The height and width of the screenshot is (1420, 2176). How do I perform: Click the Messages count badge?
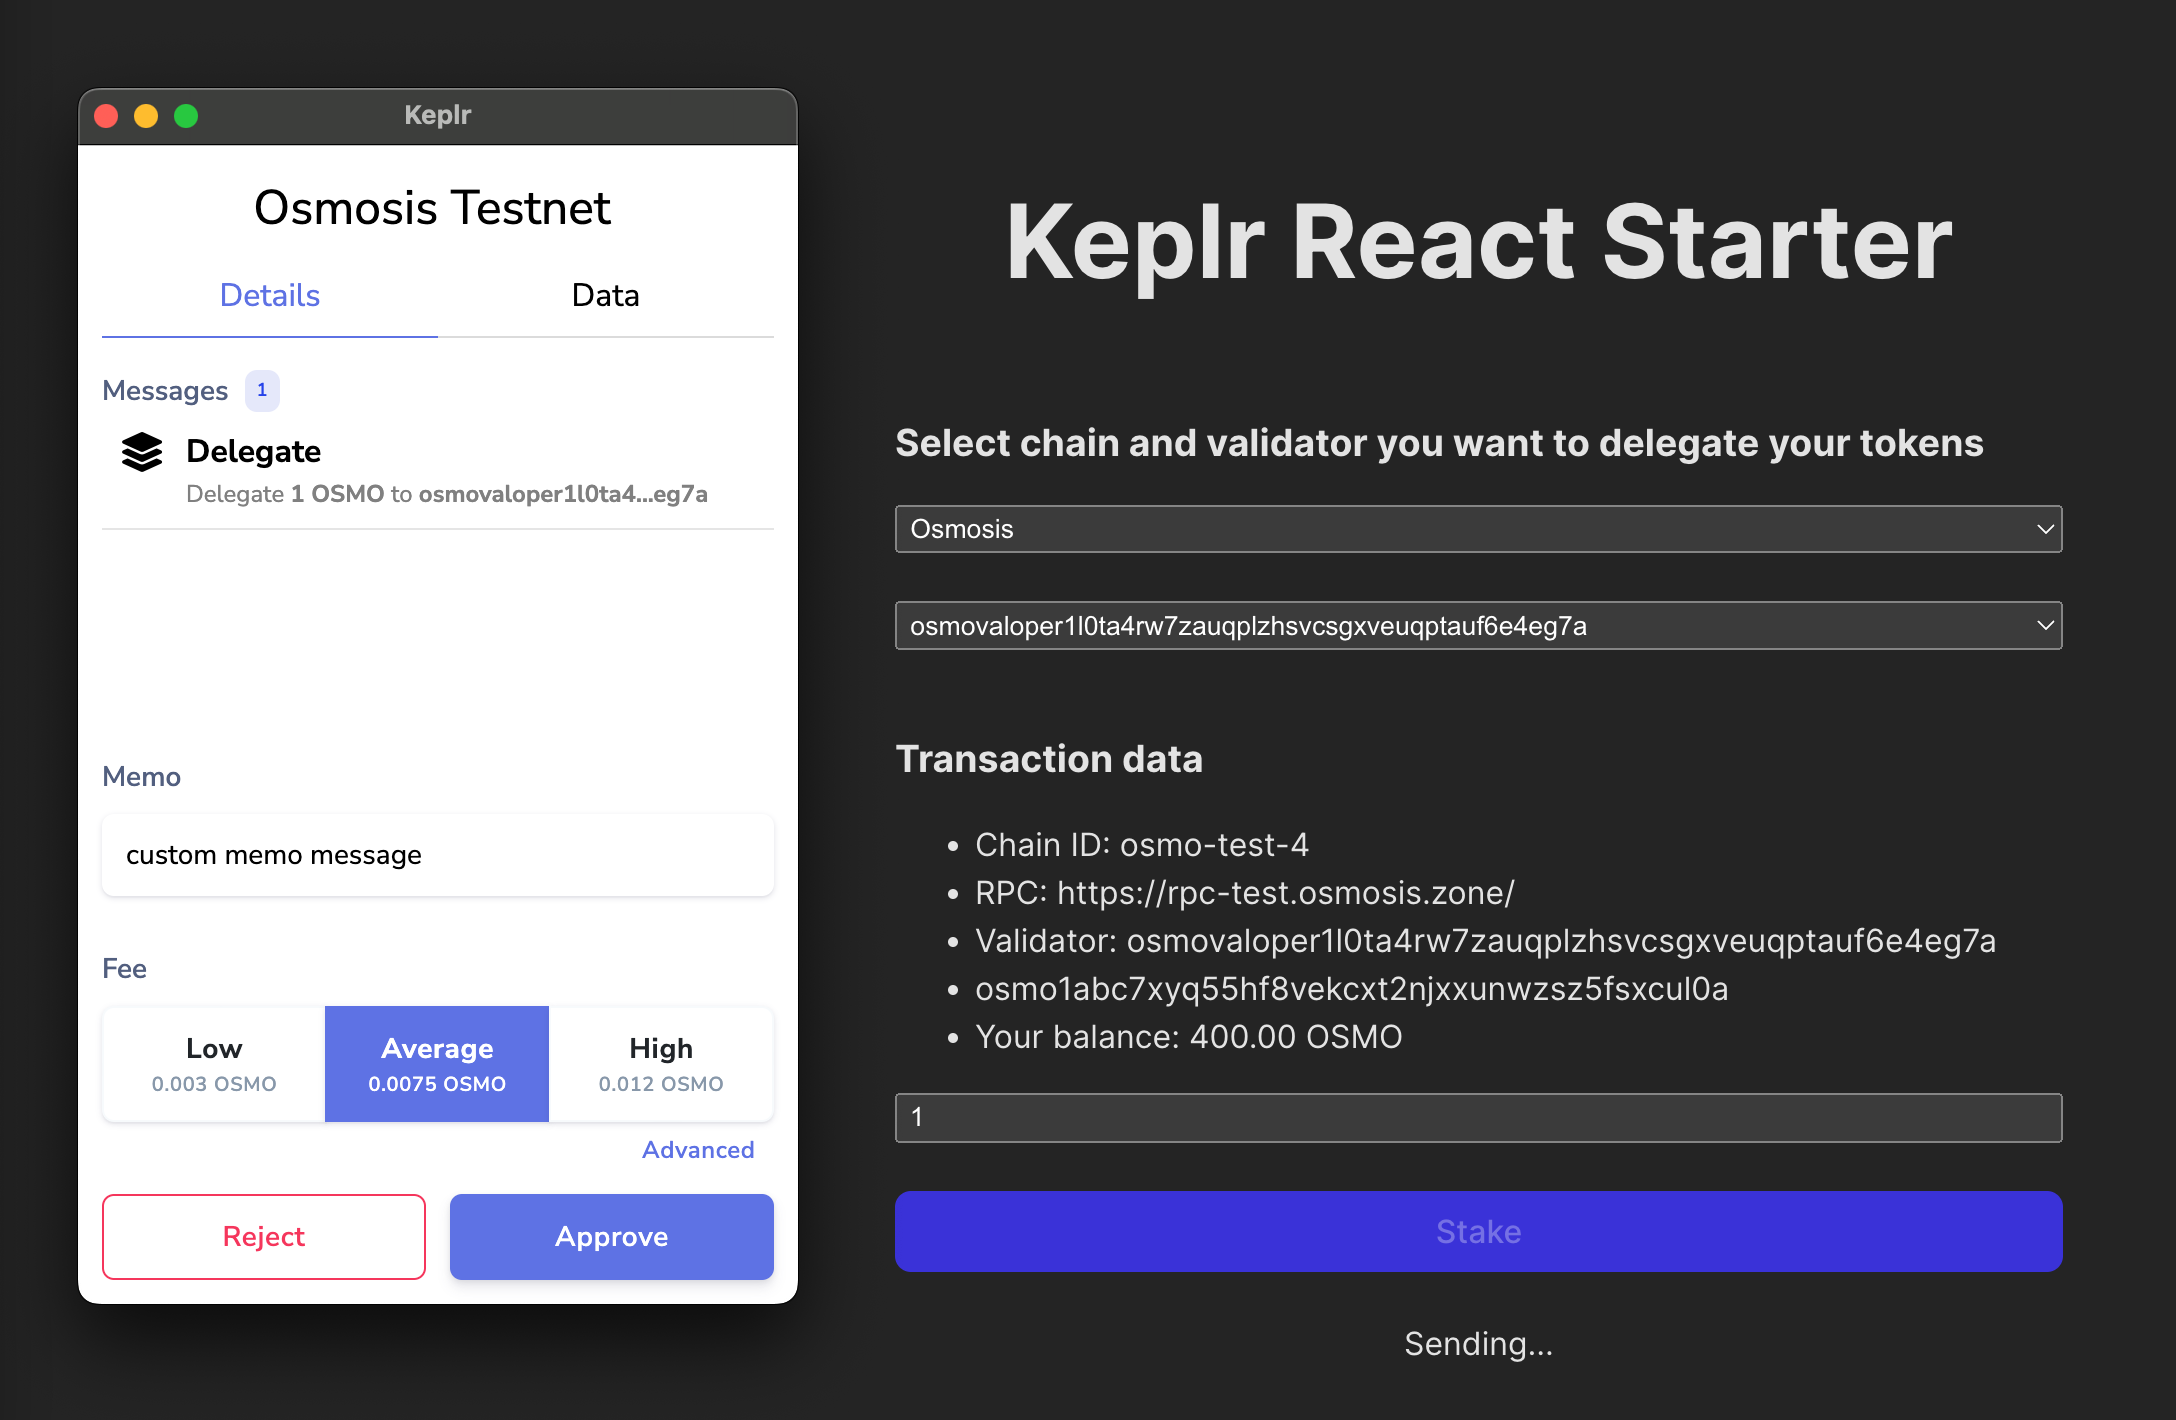coord(262,390)
